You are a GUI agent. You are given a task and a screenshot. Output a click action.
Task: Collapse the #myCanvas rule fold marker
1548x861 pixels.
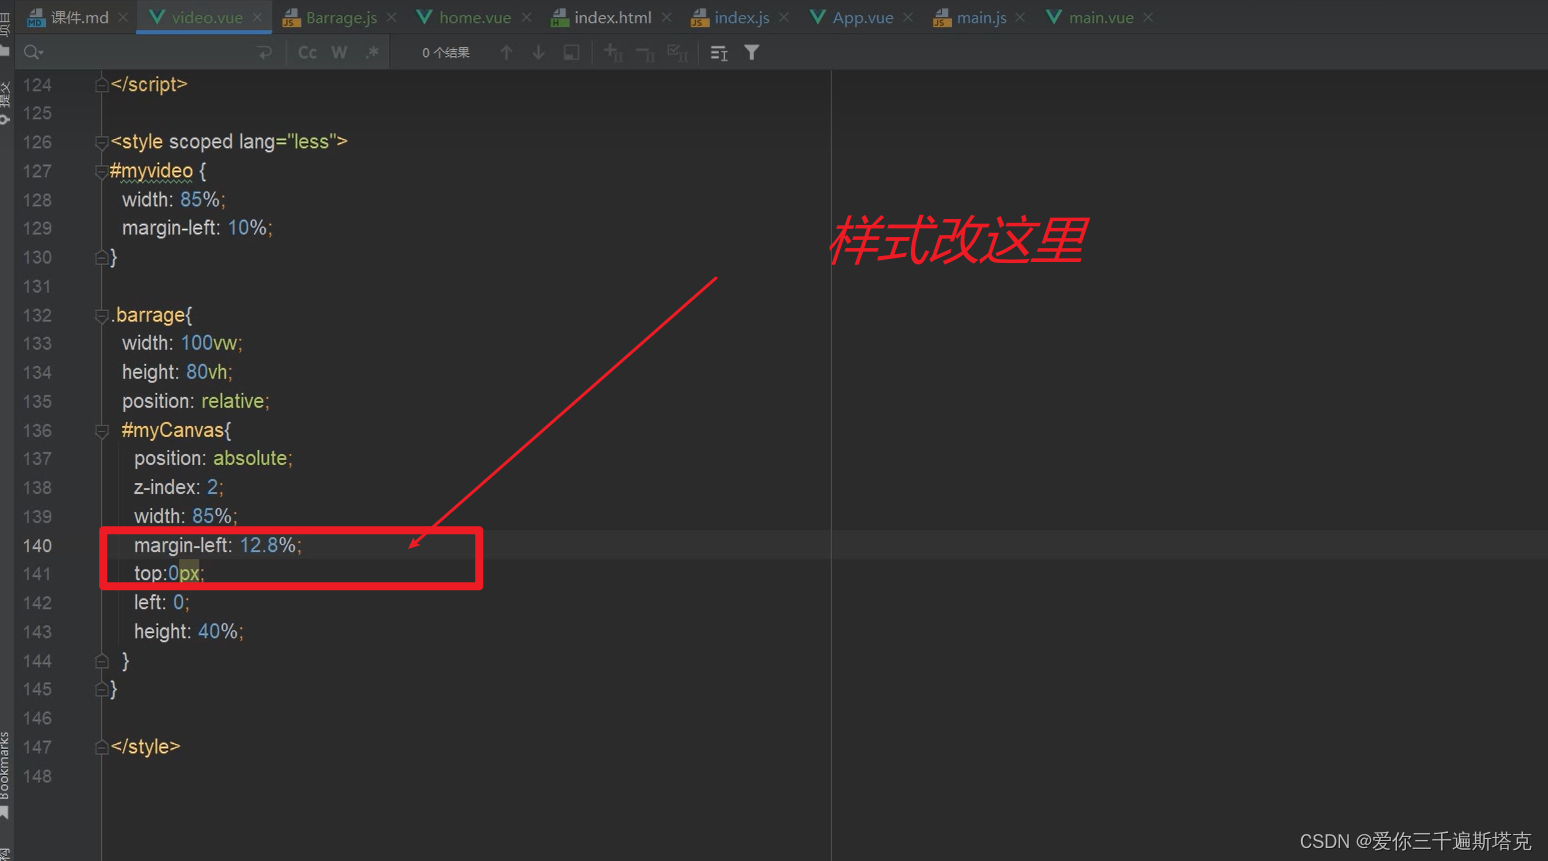click(101, 431)
